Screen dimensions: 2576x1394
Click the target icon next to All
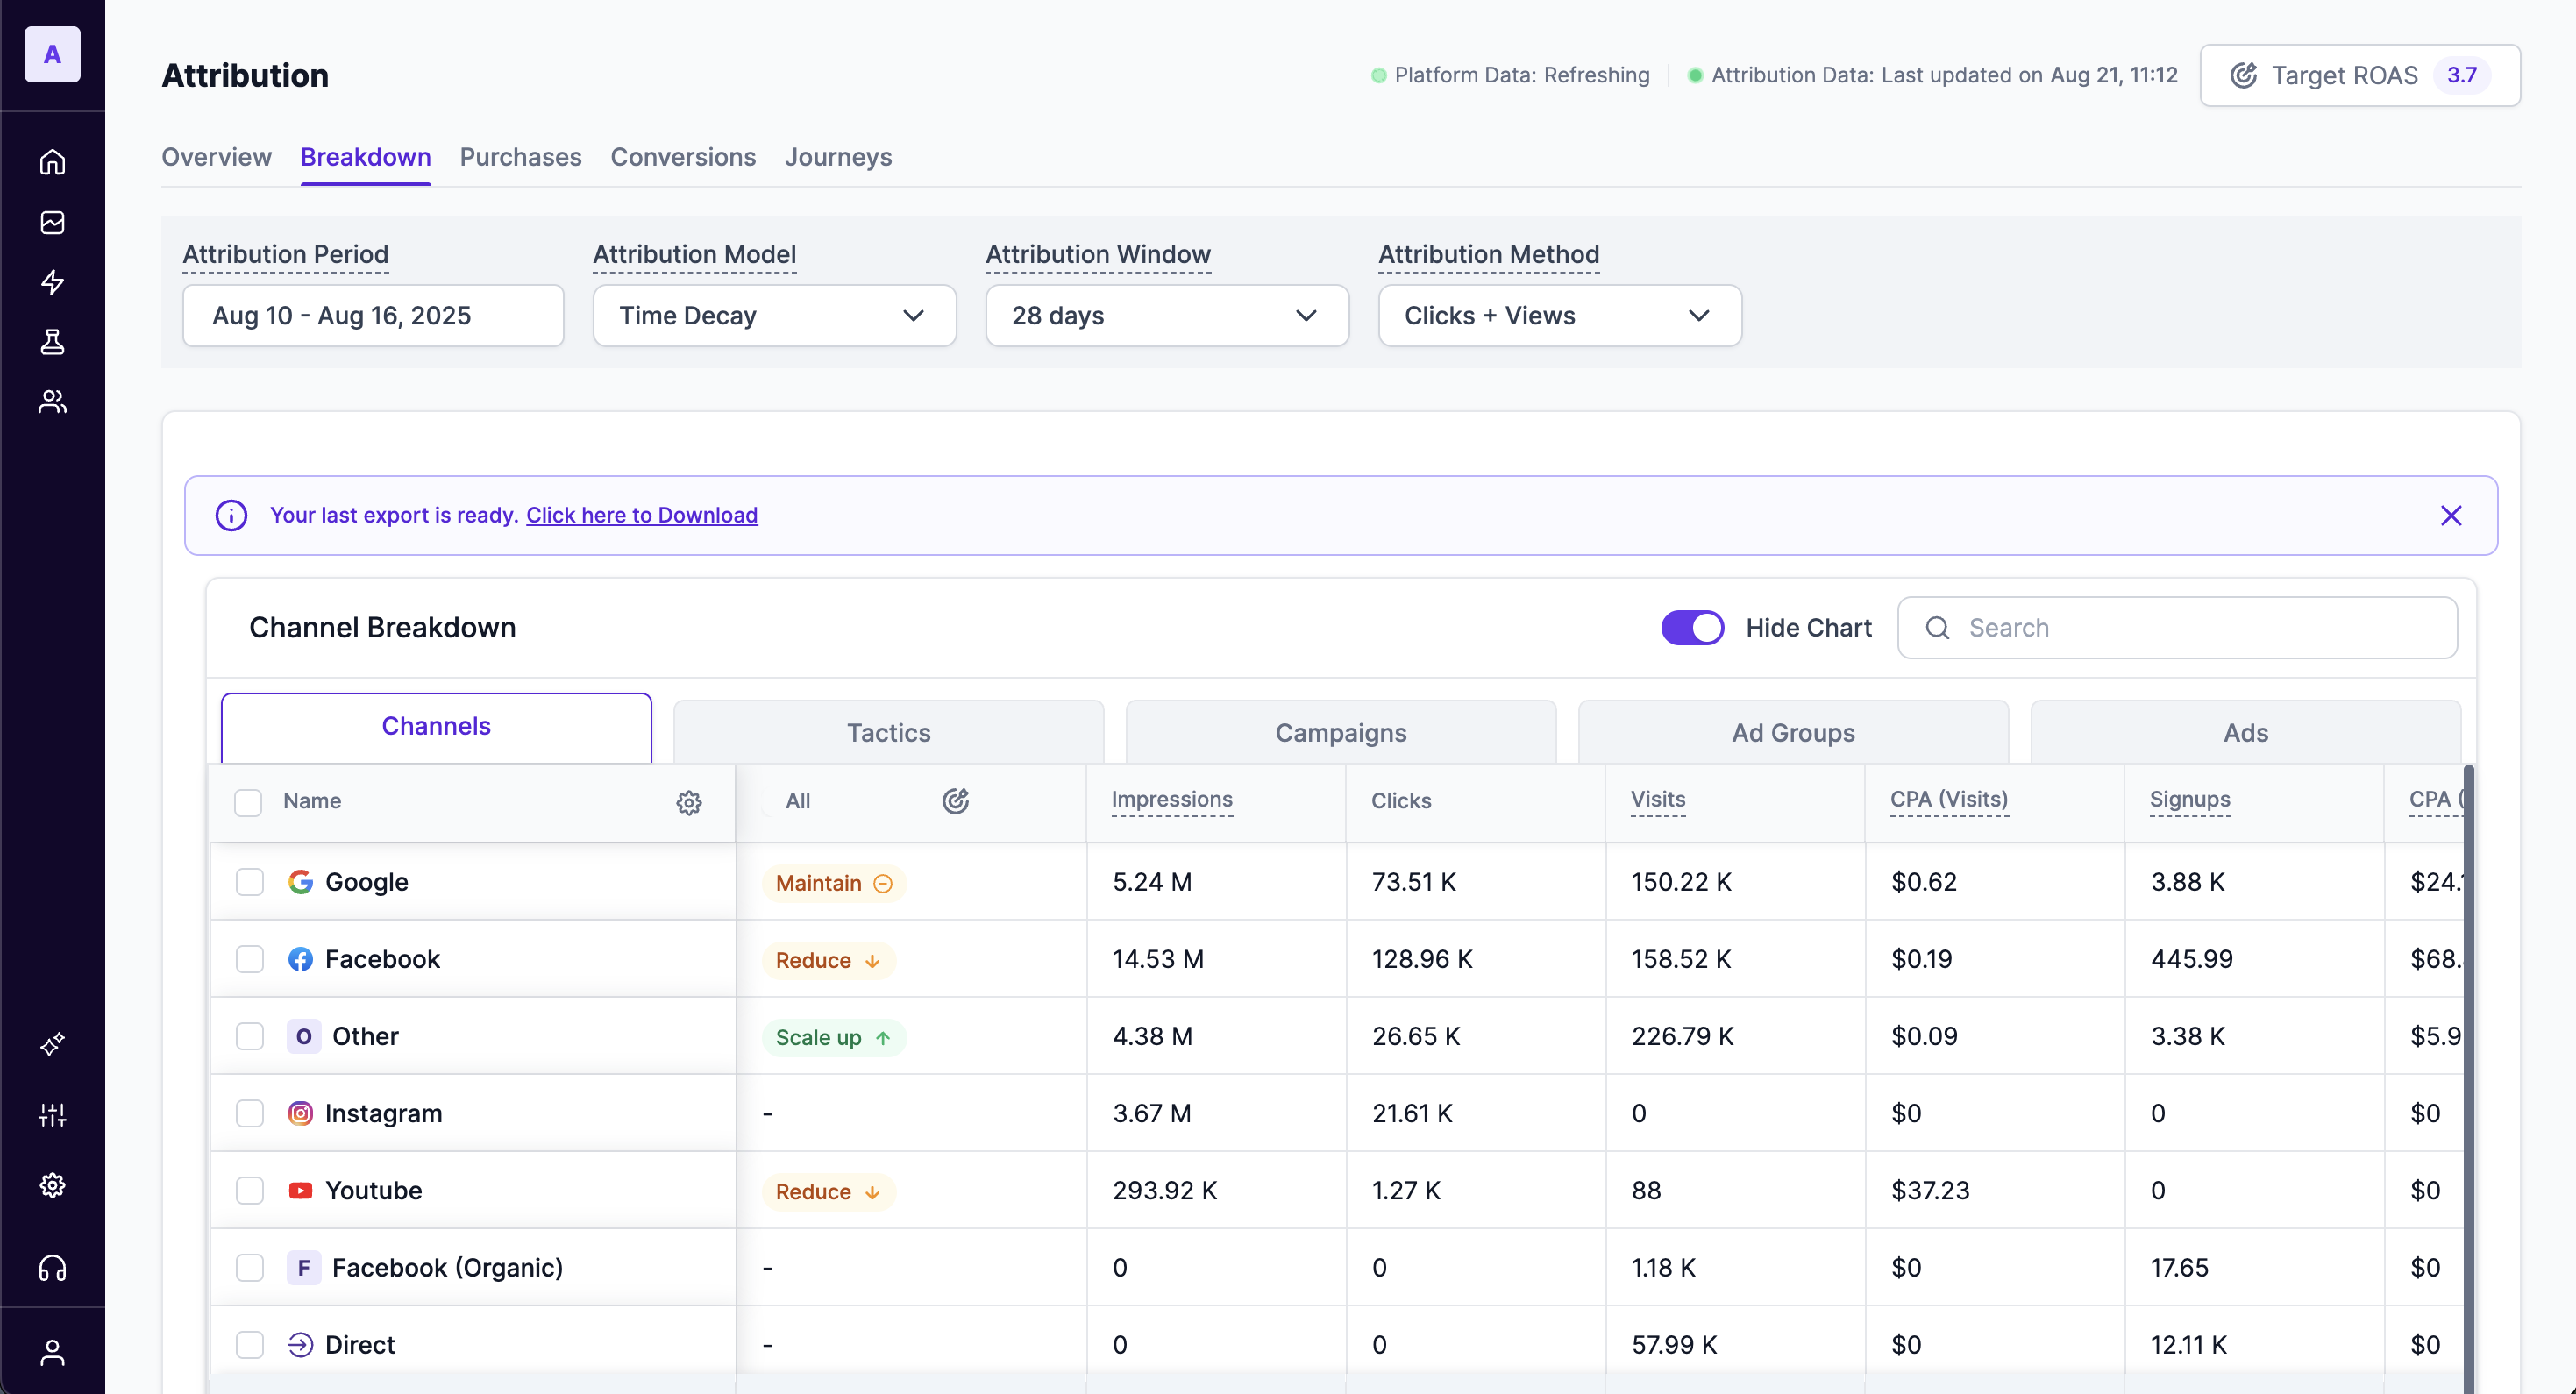(955, 801)
